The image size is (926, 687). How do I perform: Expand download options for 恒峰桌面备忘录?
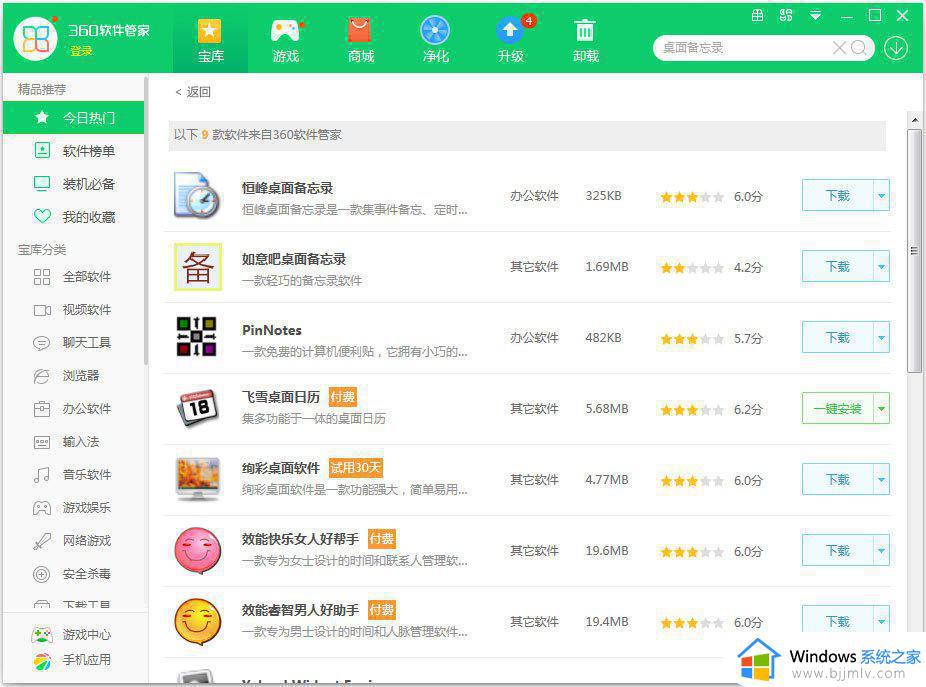coord(881,196)
